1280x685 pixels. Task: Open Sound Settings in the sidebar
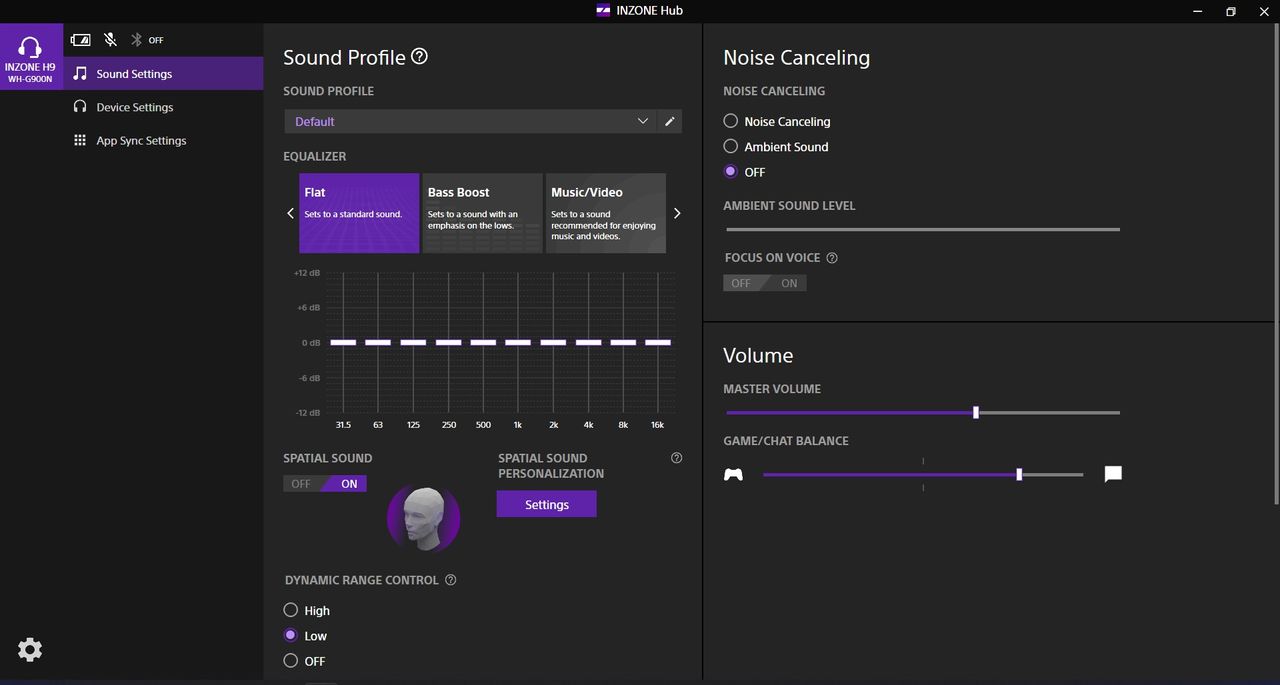click(x=163, y=74)
